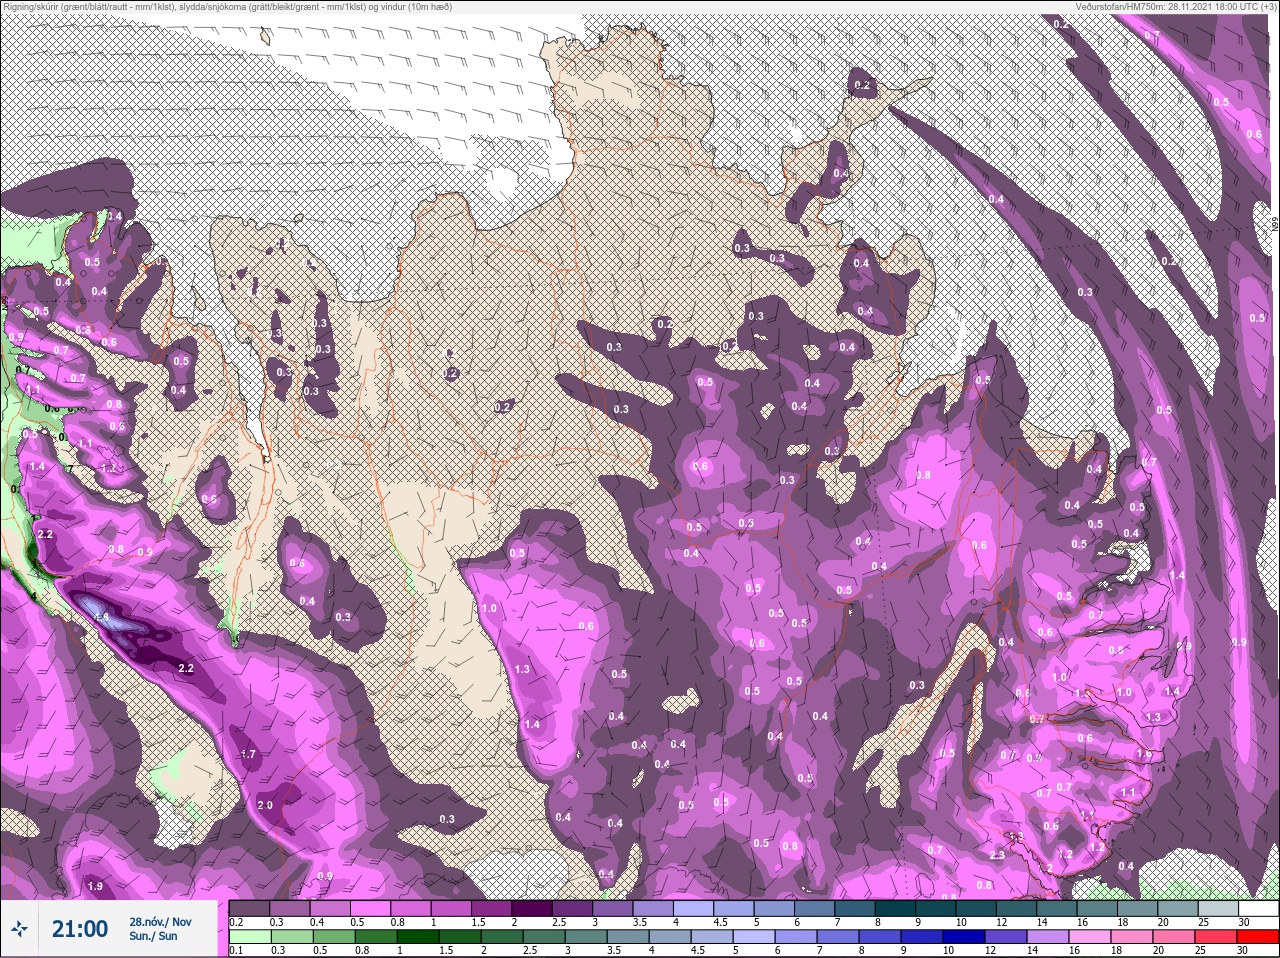The width and height of the screenshot is (1280, 958).
Task: Click the Veðurstofan compass logo icon
Action: pyautogui.click(x=19, y=929)
